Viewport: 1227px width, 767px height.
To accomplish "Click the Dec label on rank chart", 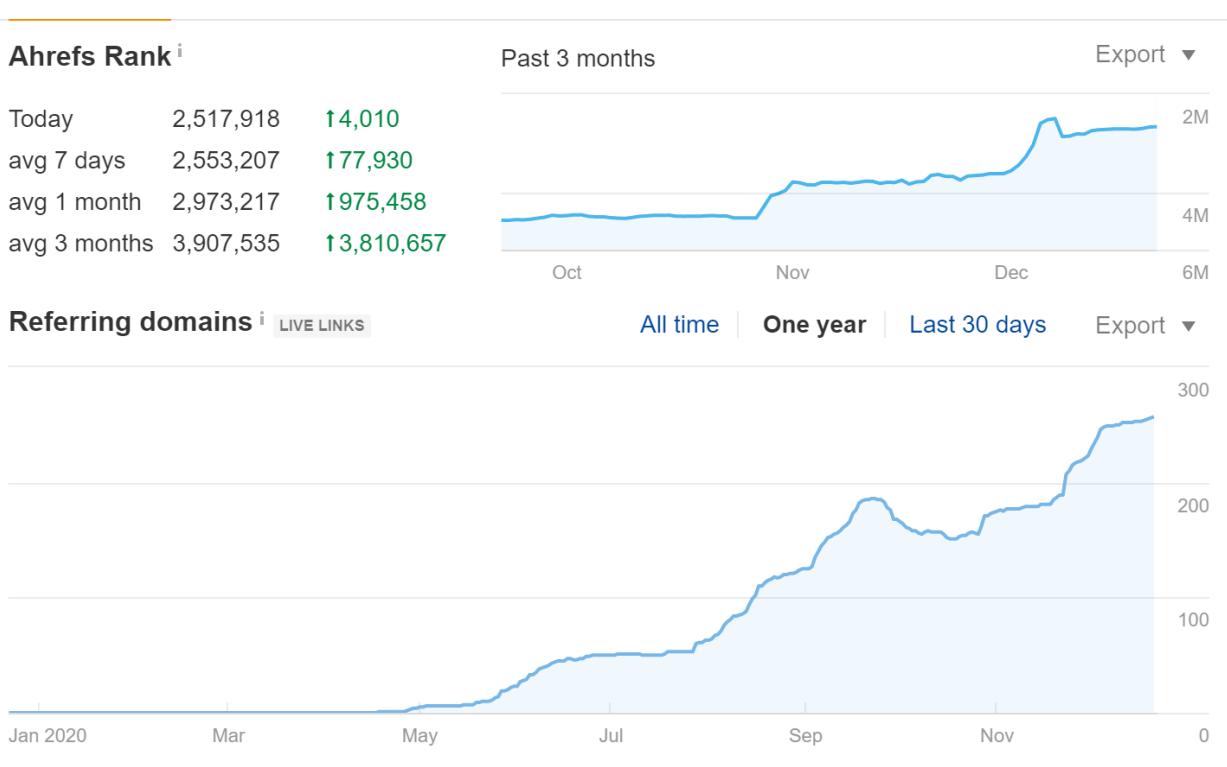I will (x=1011, y=272).
